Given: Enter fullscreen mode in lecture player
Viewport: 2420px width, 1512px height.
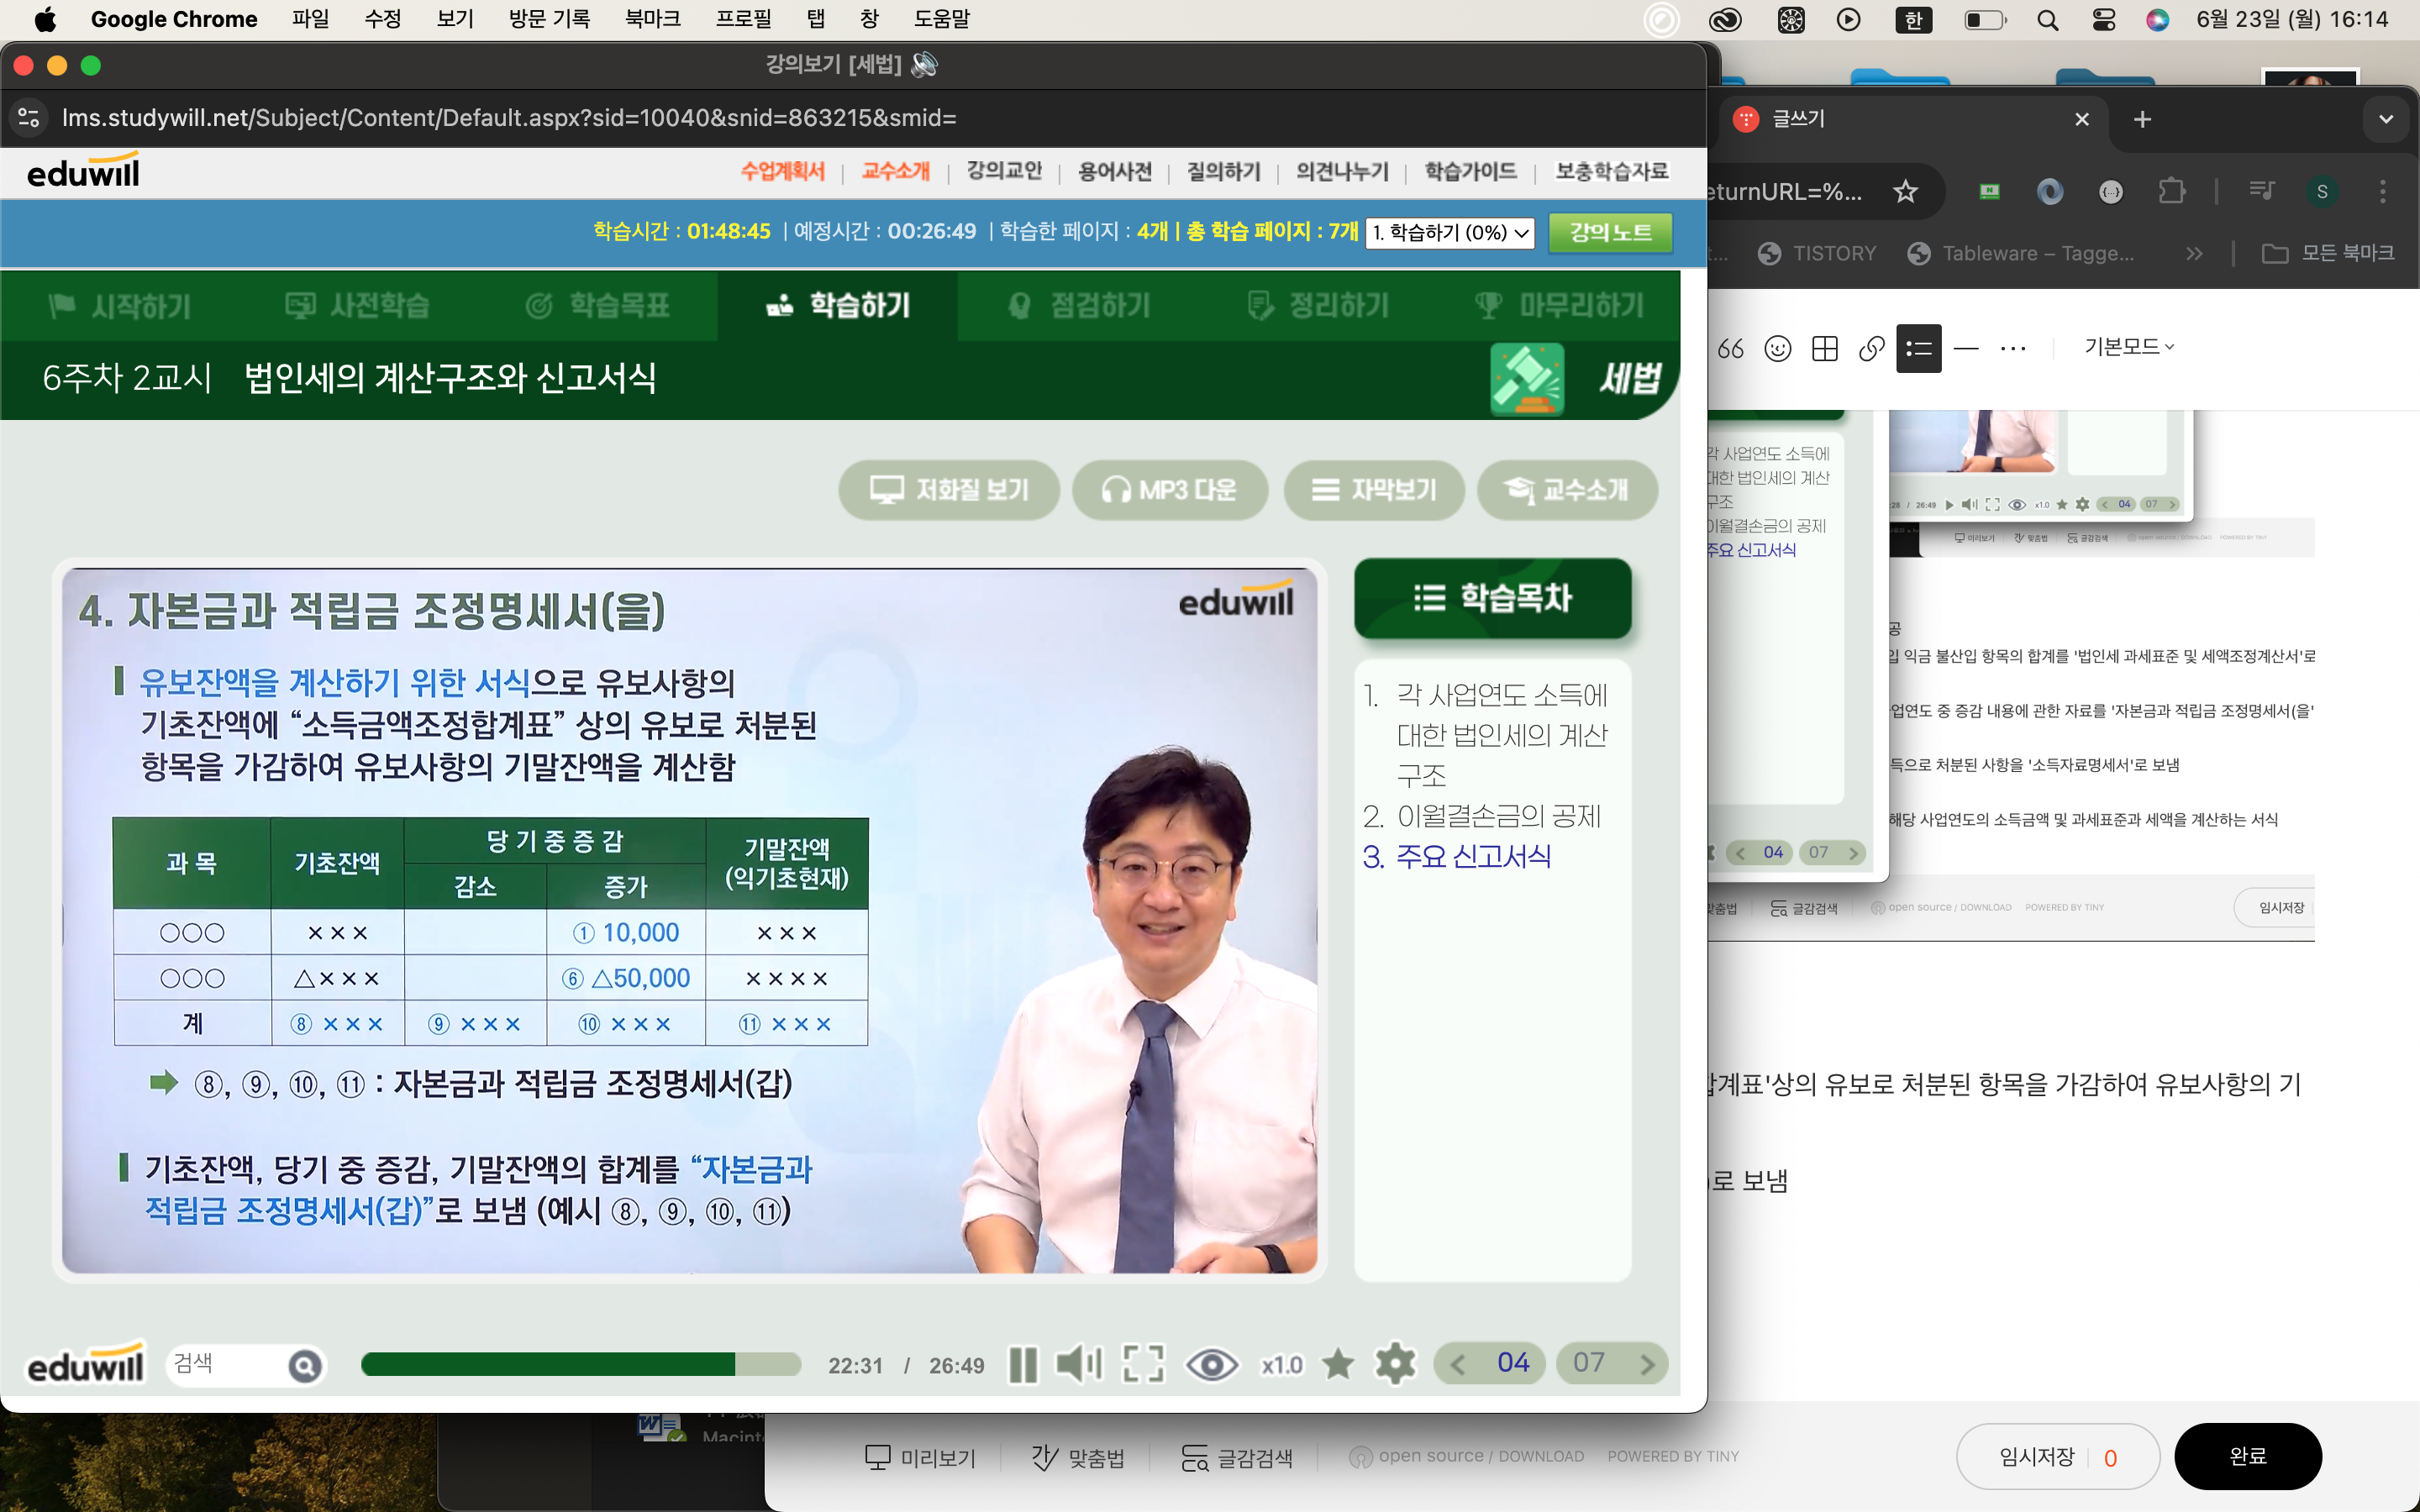Looking at the screenshot, I should pos(1143,1364).
